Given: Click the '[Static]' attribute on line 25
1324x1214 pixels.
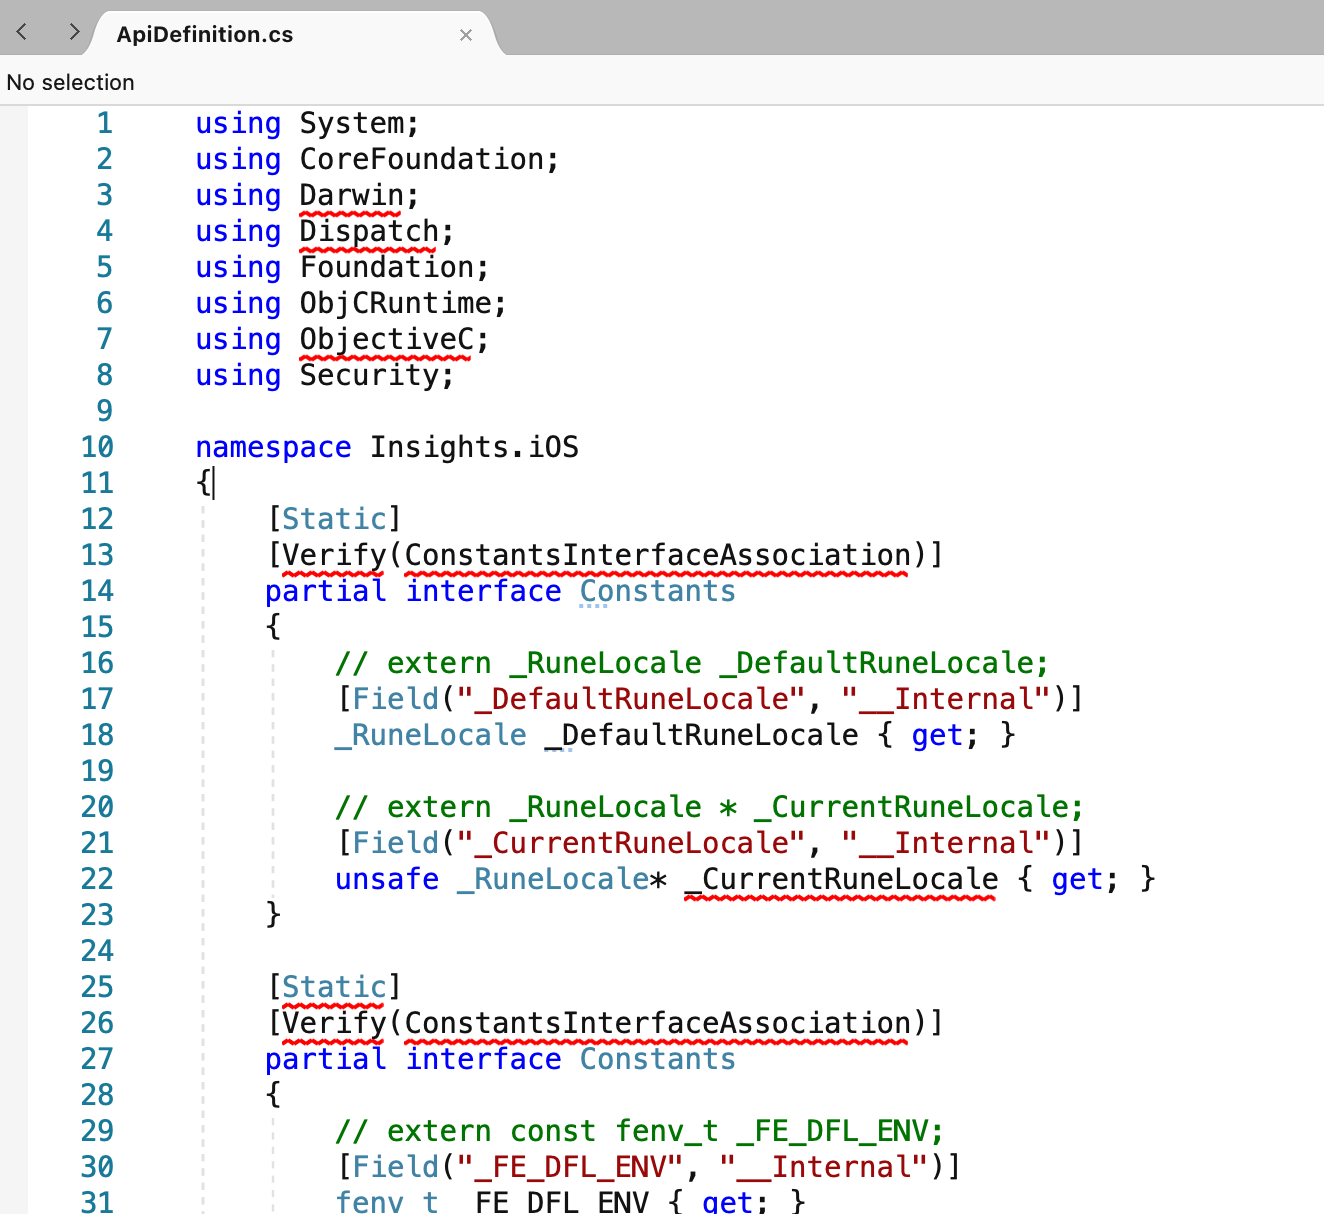Looking at the screenshot, I should pyautogui.click(x=334, y=987).
